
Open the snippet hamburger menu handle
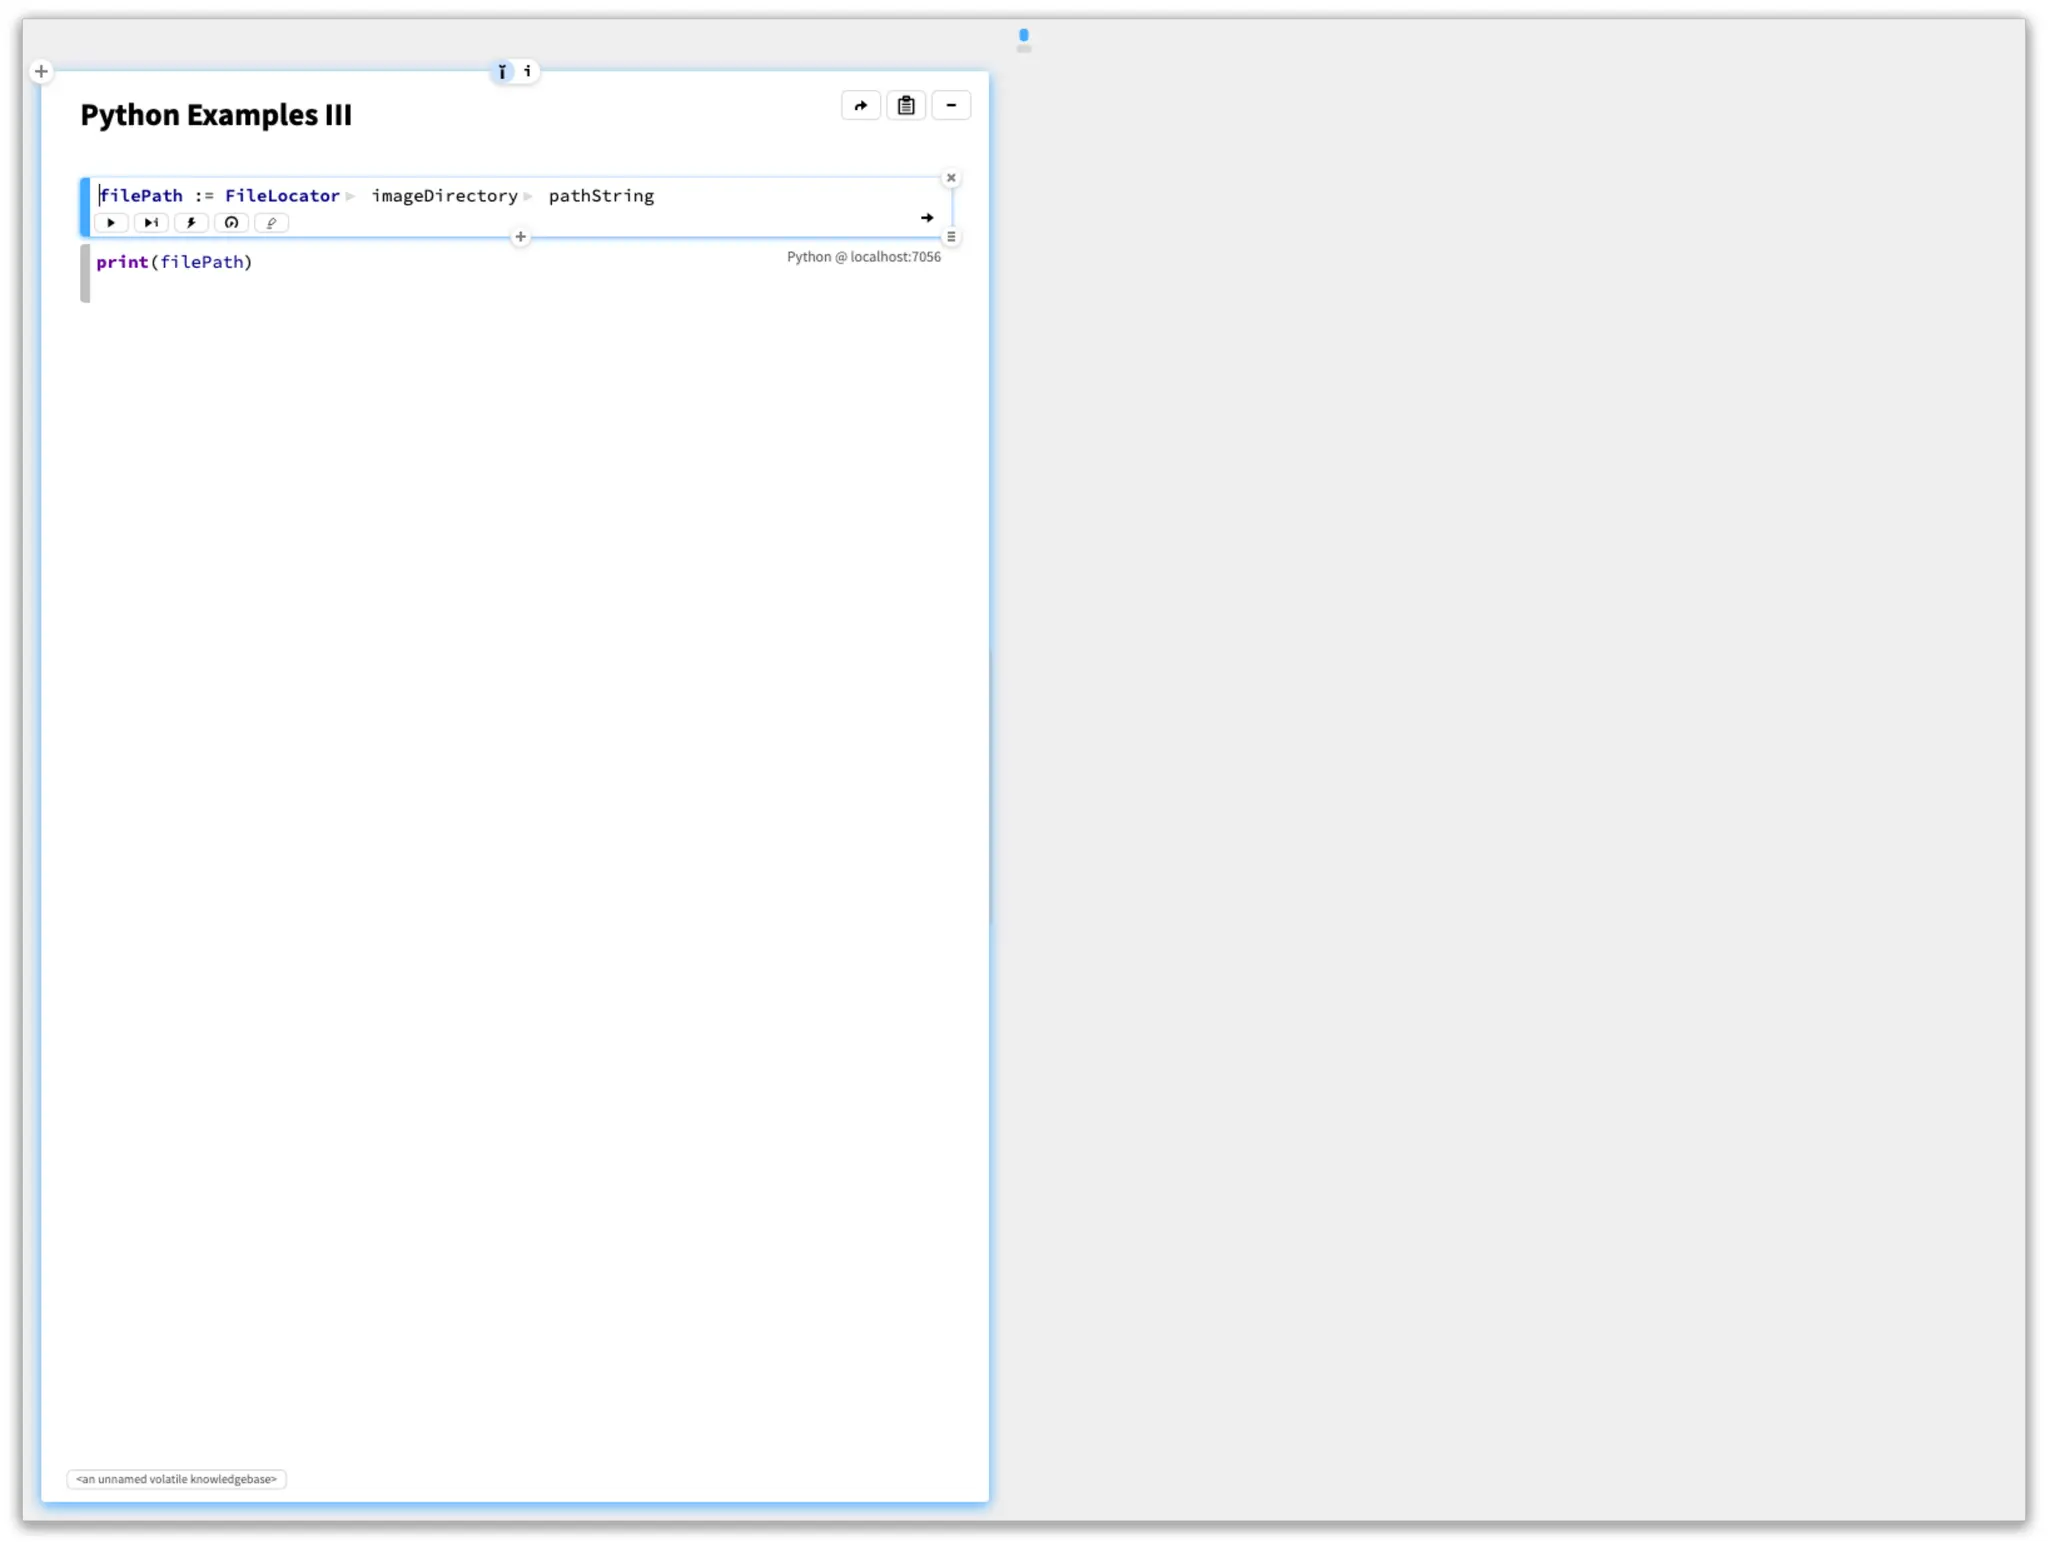[951, 238]
